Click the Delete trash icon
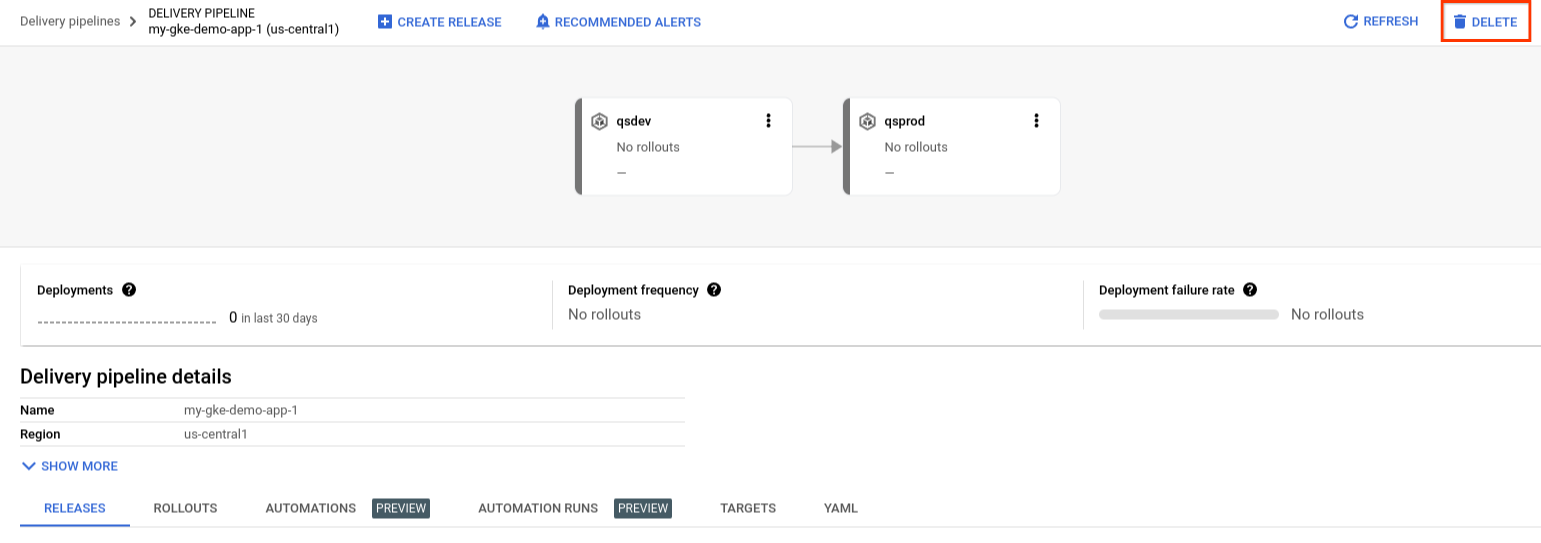Image resolution: width=1541 pixels, height=543 pixels. tap(1460, 22)
